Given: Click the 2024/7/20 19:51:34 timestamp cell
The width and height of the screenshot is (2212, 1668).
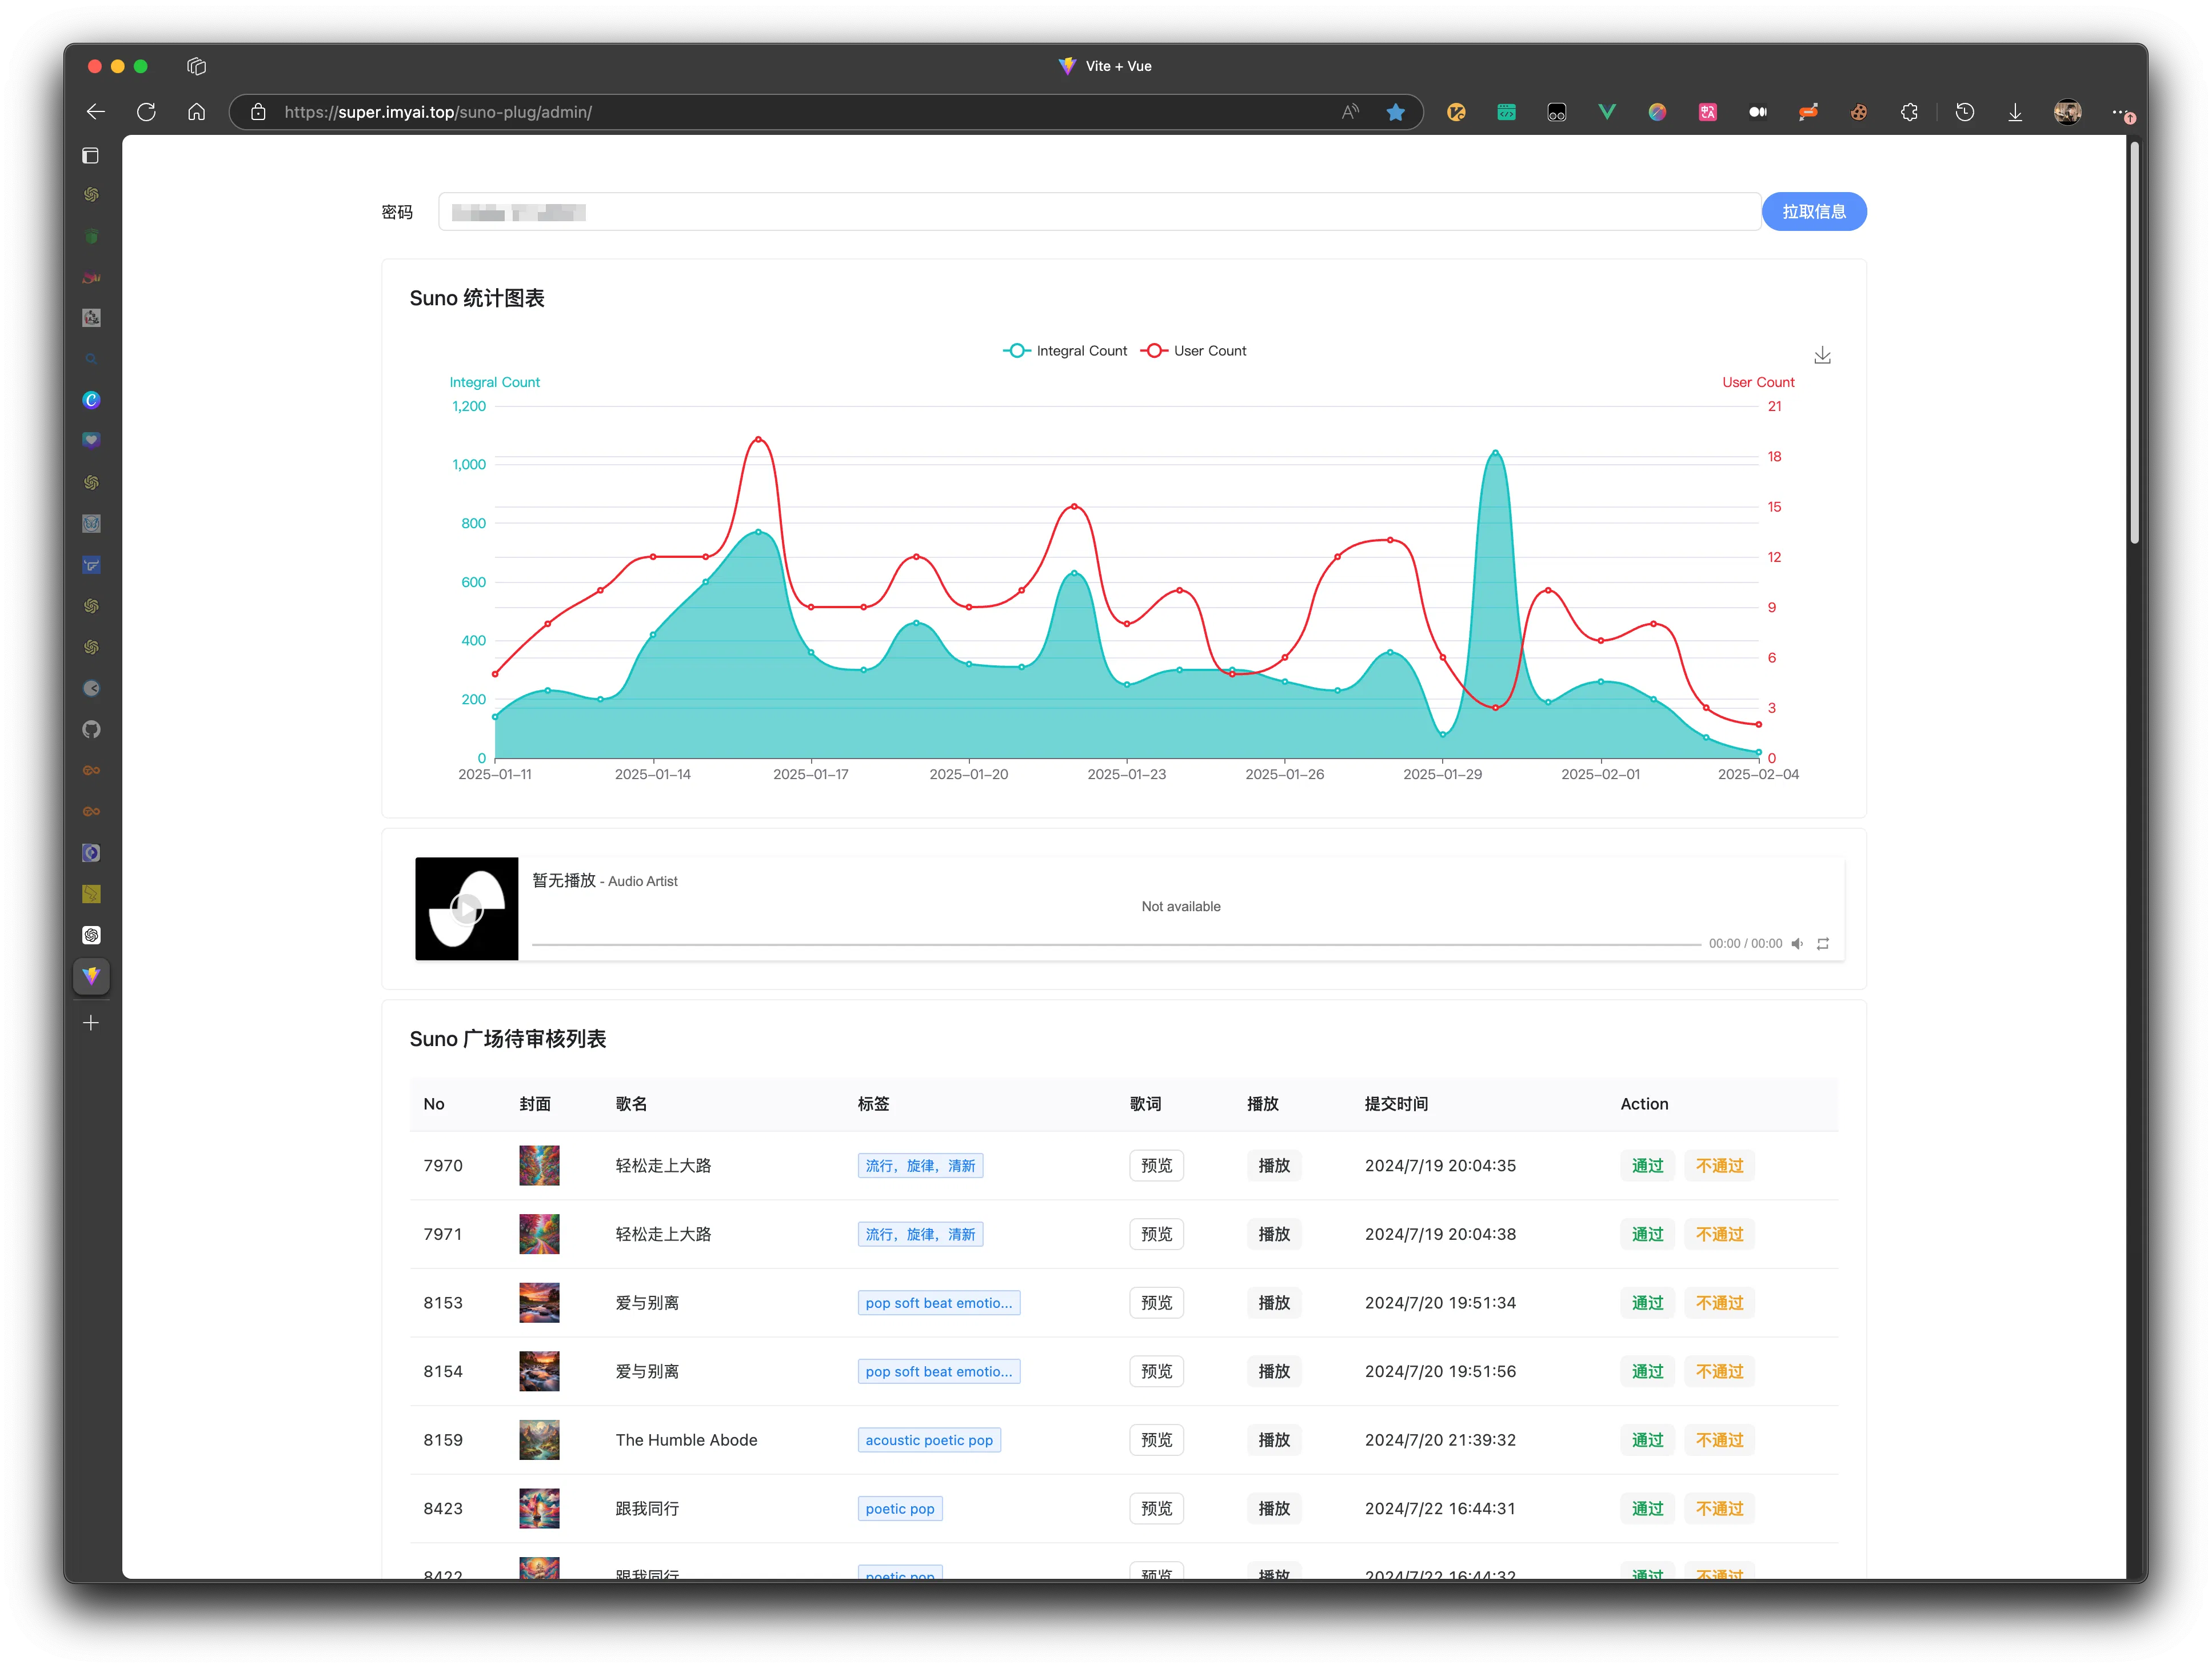Looking at the screenshot, I should [1440, 1303].
